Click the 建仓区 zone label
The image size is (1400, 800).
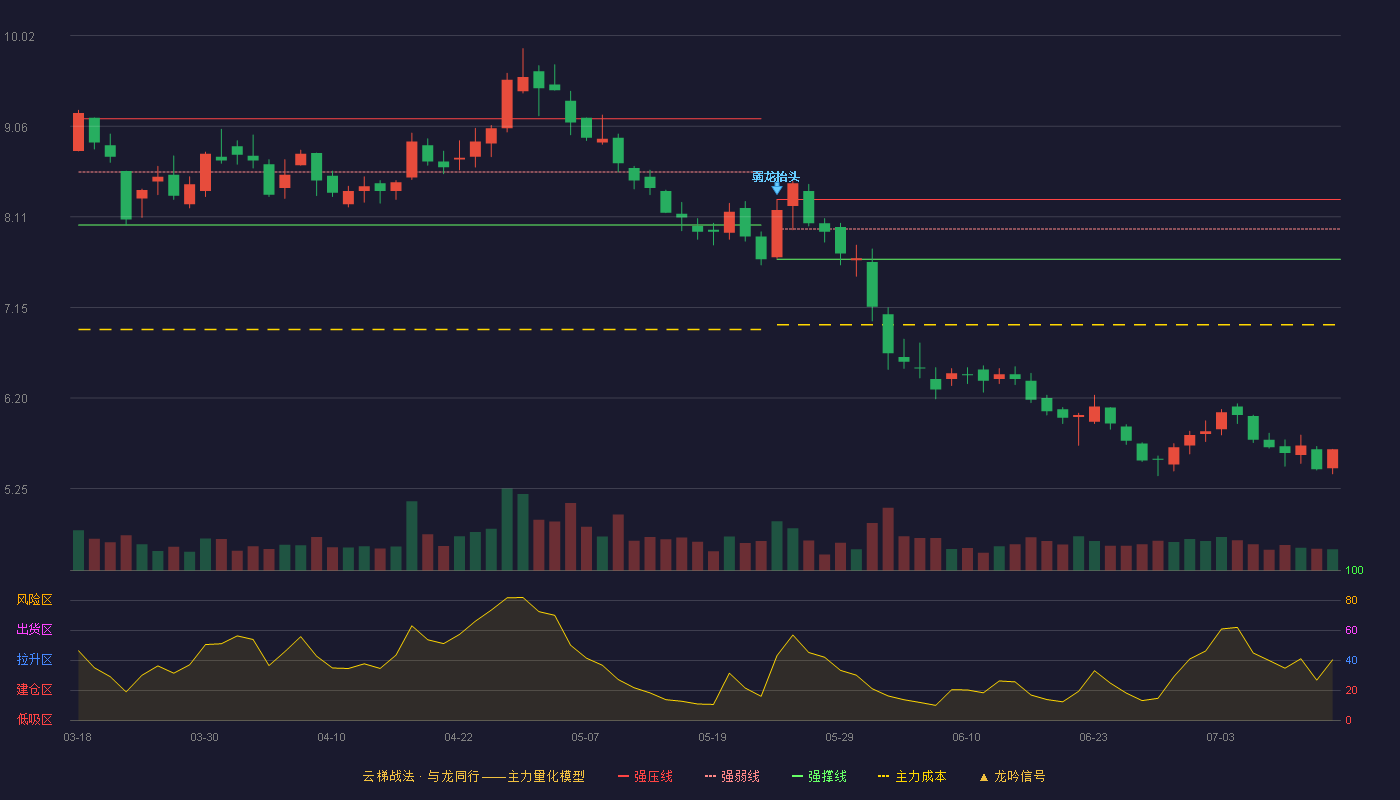click(x=34, y=690)
